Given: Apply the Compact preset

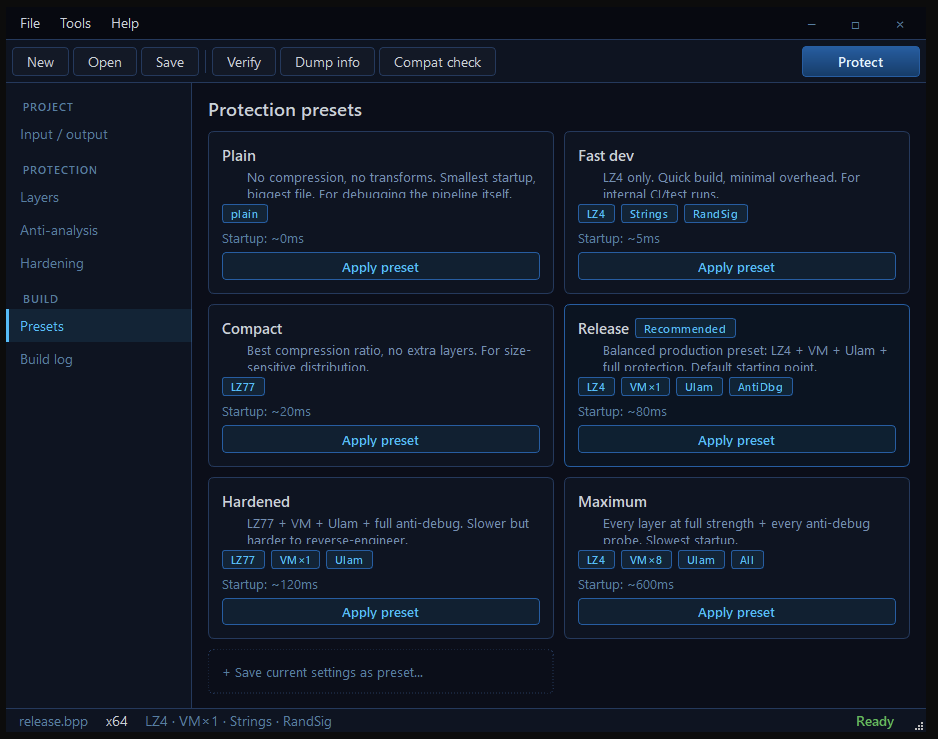Looking at the screenshot, I should (x=380, y=440).
